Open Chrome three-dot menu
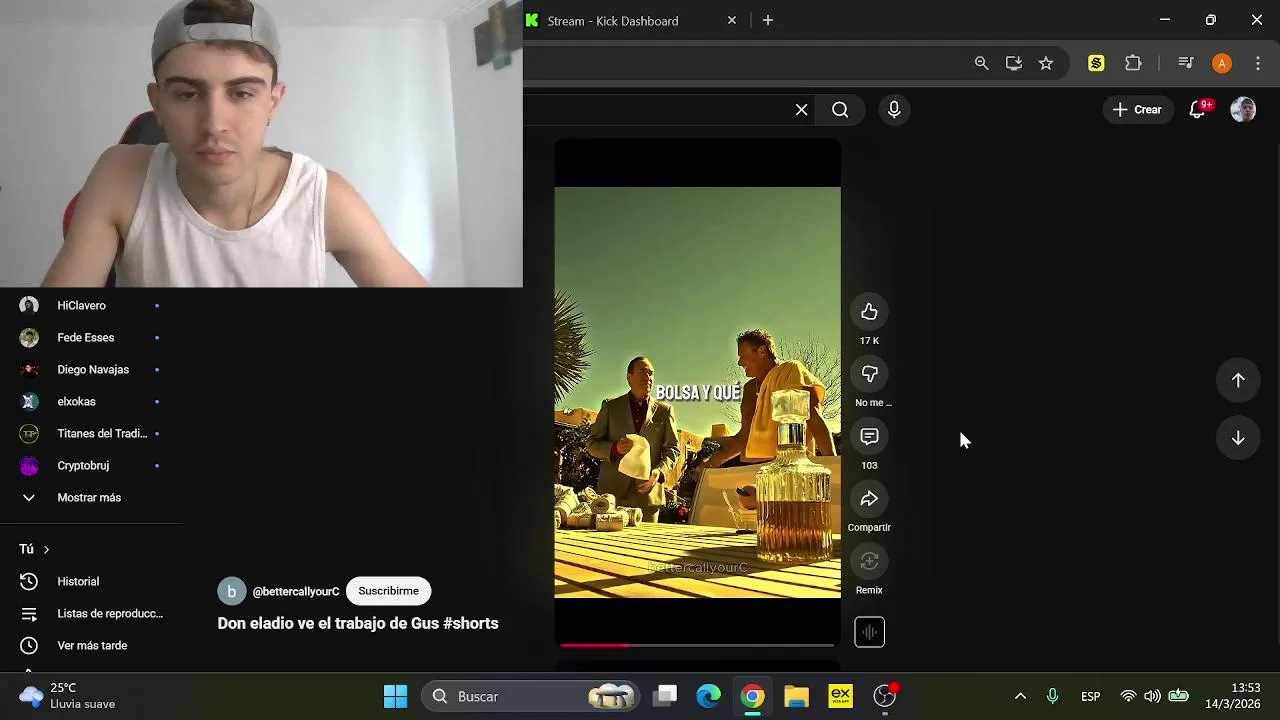Image resolution: width=1280 pixels, height=720 pixels. point(1257,63)
